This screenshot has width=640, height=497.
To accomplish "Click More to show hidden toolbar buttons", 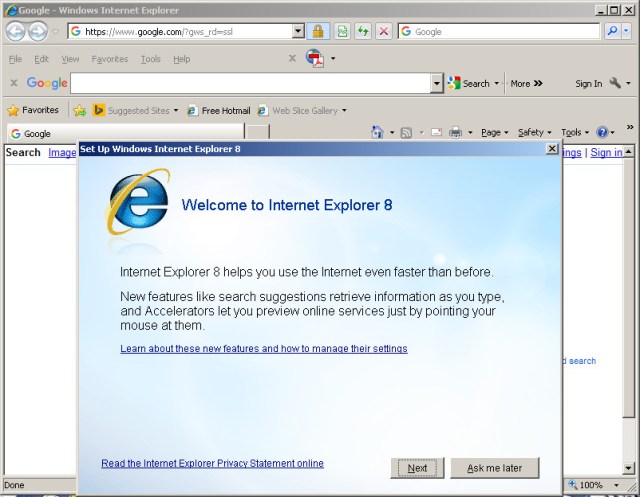I will tap(526, 84).
